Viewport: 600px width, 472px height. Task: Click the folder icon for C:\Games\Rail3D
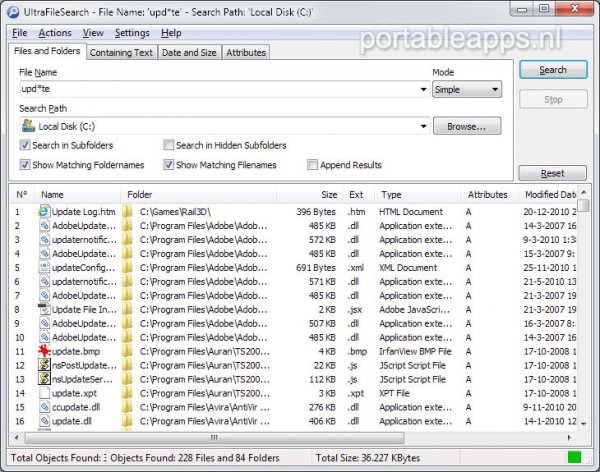click(x=128, y=212)
